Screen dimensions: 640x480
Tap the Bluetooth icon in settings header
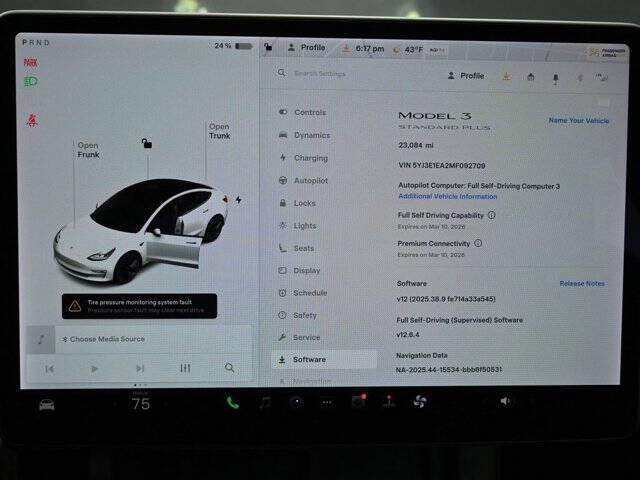[580, 78]
